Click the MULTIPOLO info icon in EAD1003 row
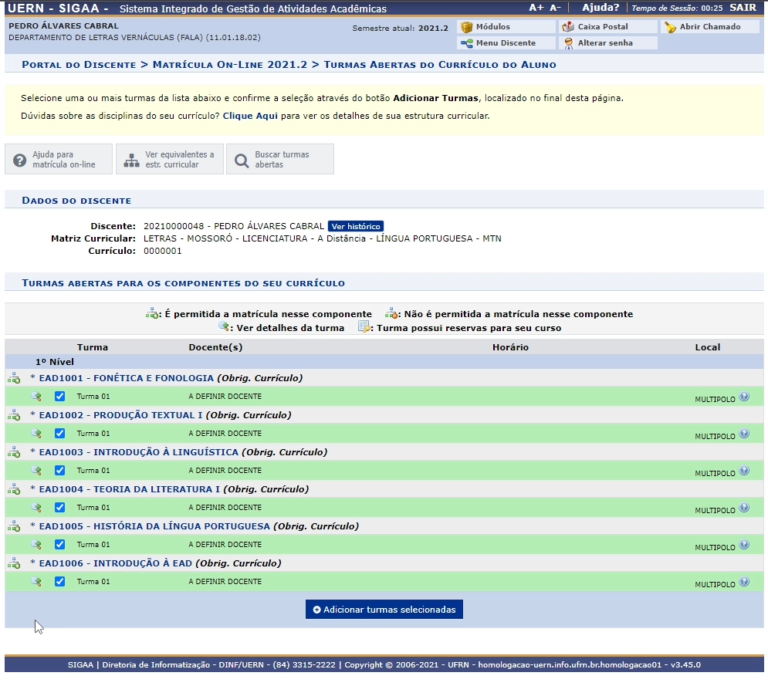768x686 pixels. [744, 471]
